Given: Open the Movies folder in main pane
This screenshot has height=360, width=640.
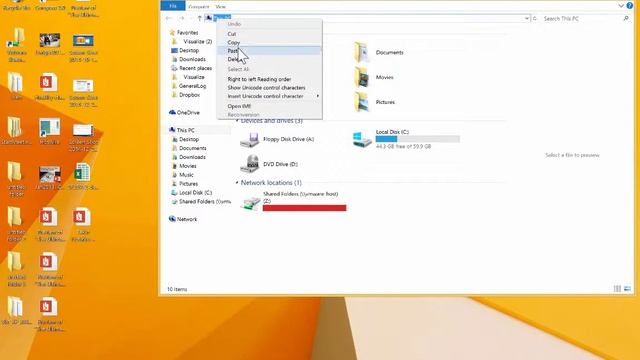Looking at the screenshot, I should pos(373,77).
